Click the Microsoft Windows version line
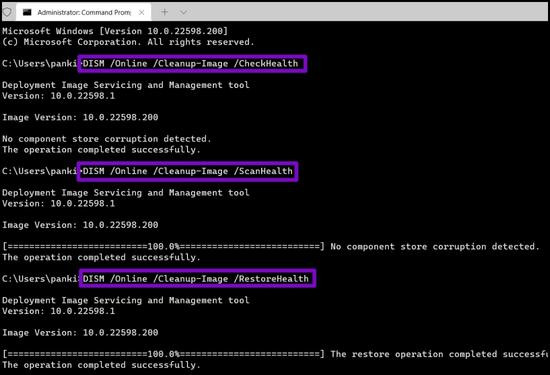The width and height of the screenshot is (550, 375). pyautogui.click(x=115, y=31)
